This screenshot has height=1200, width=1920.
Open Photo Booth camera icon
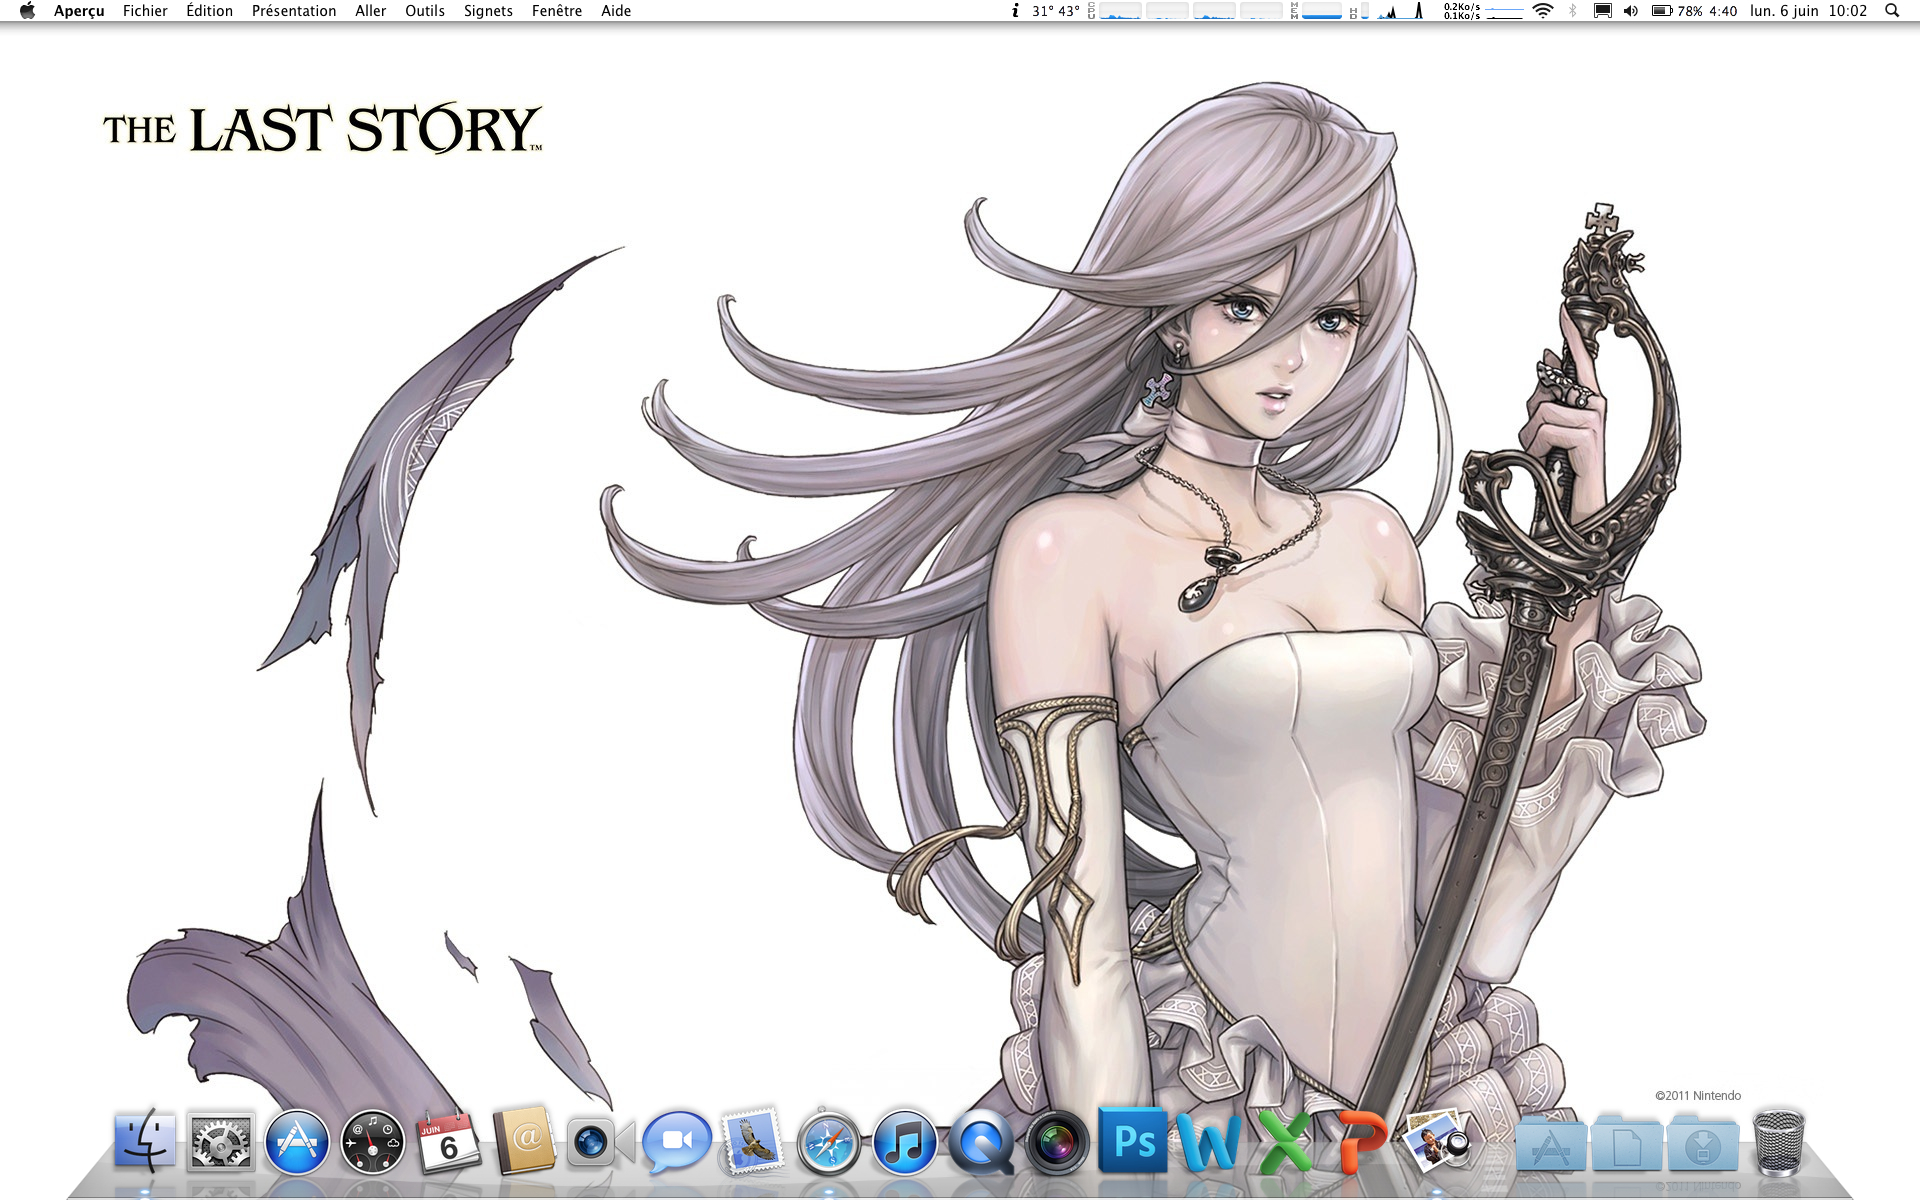(x=1057, y=1141)
